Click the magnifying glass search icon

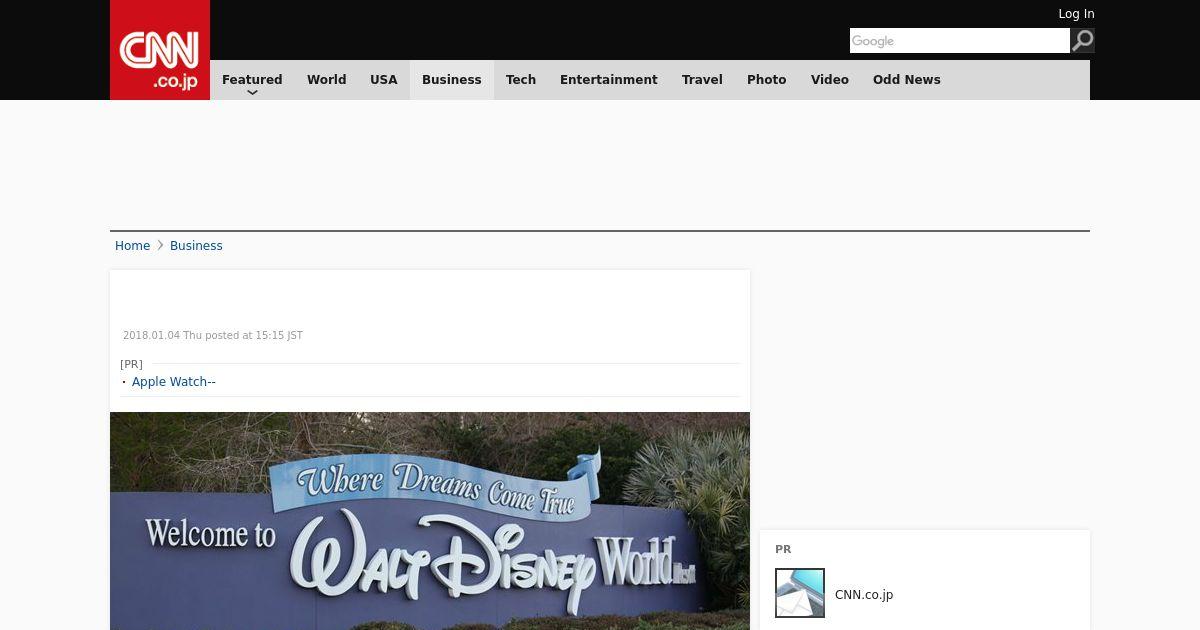1083,40
